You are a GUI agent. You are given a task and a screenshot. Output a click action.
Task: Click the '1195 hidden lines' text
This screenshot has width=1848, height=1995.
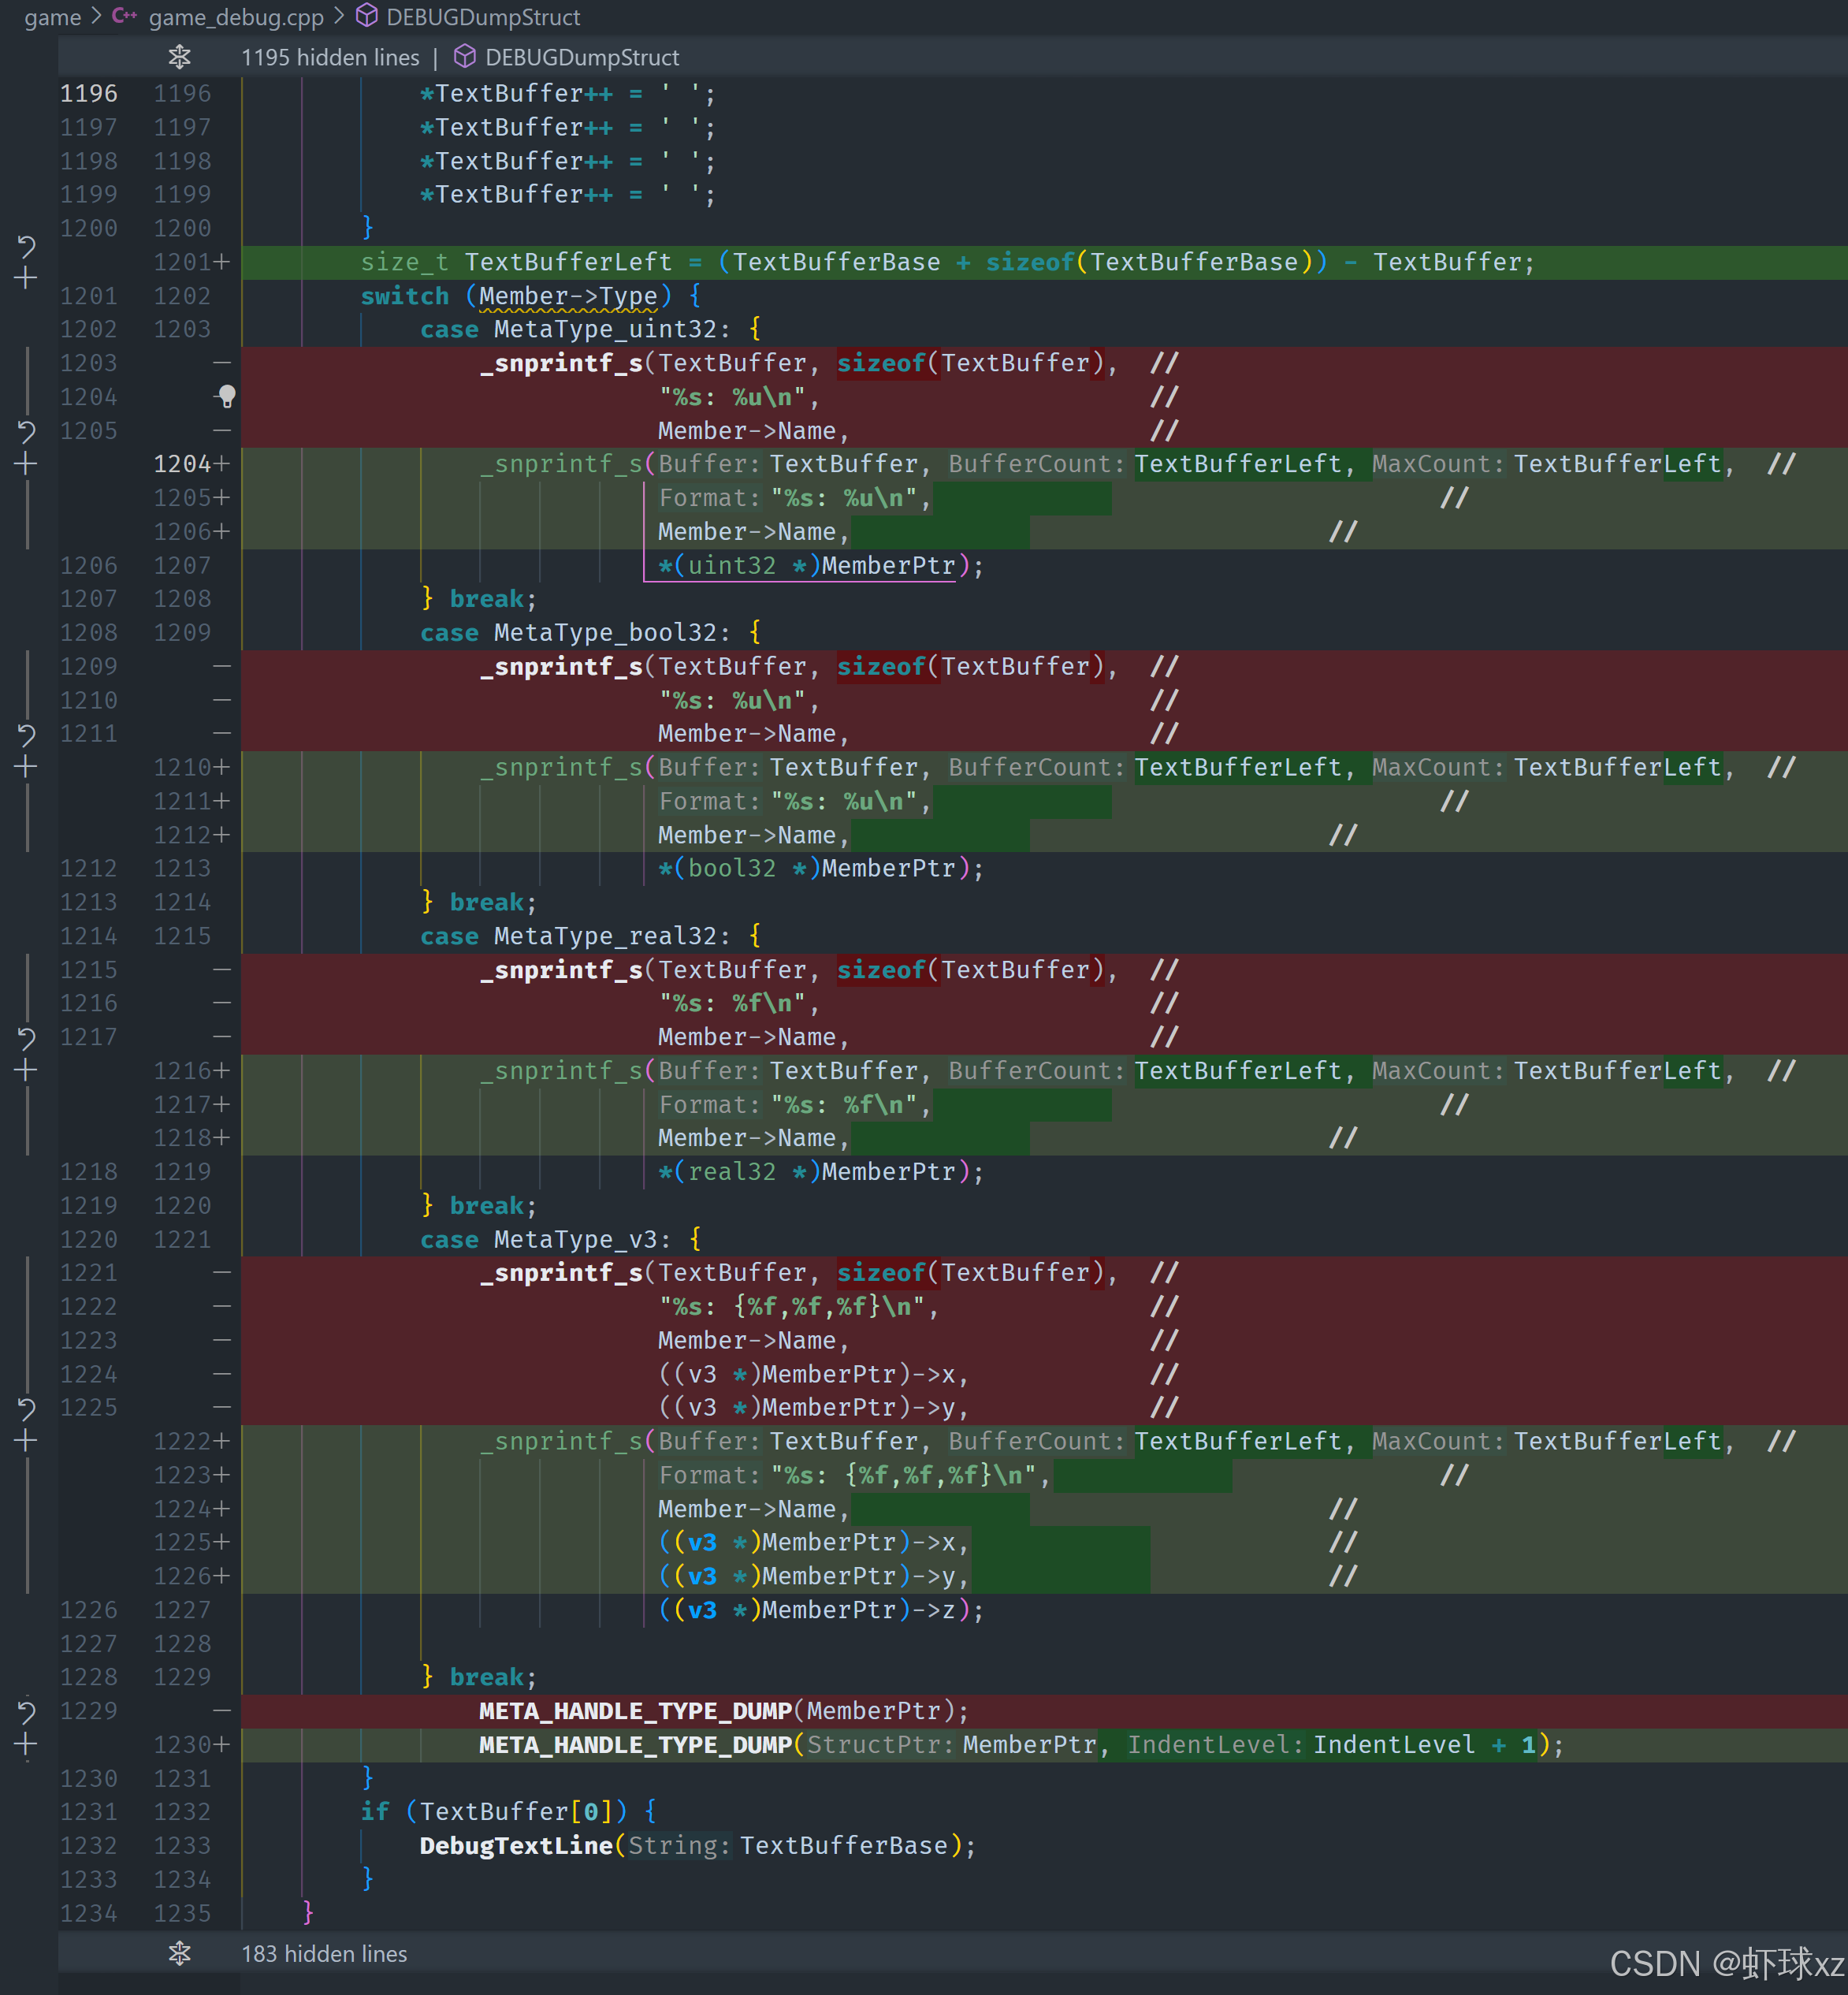tap(330, 57)
